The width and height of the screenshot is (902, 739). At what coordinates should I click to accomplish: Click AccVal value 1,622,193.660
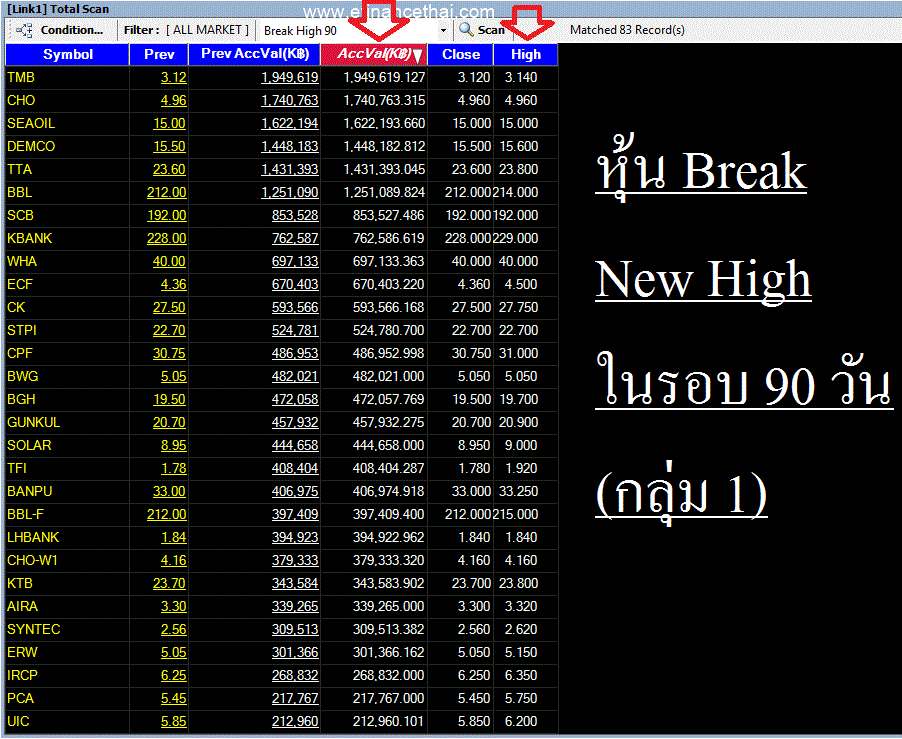[384, 123]
